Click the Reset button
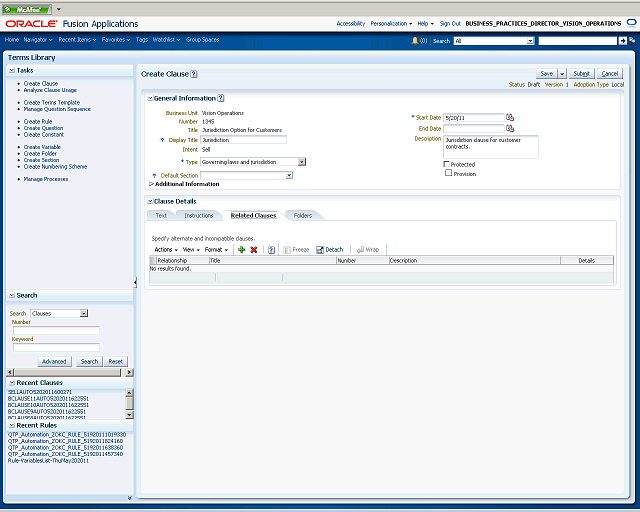This screenshot has width=640, height=512. [116, 361]
